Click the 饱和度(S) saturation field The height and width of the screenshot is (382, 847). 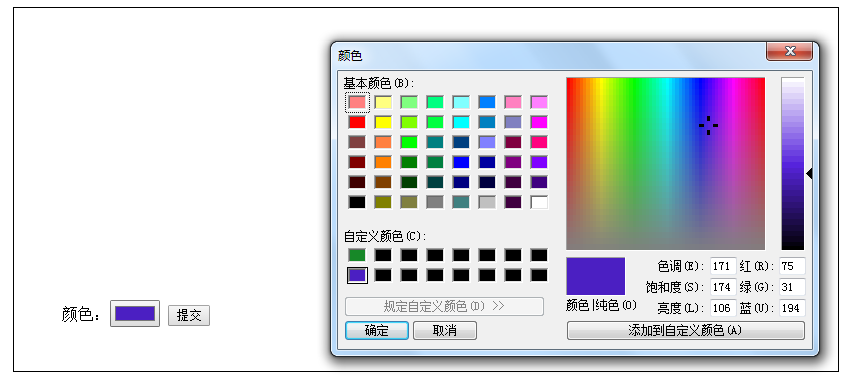723,287
